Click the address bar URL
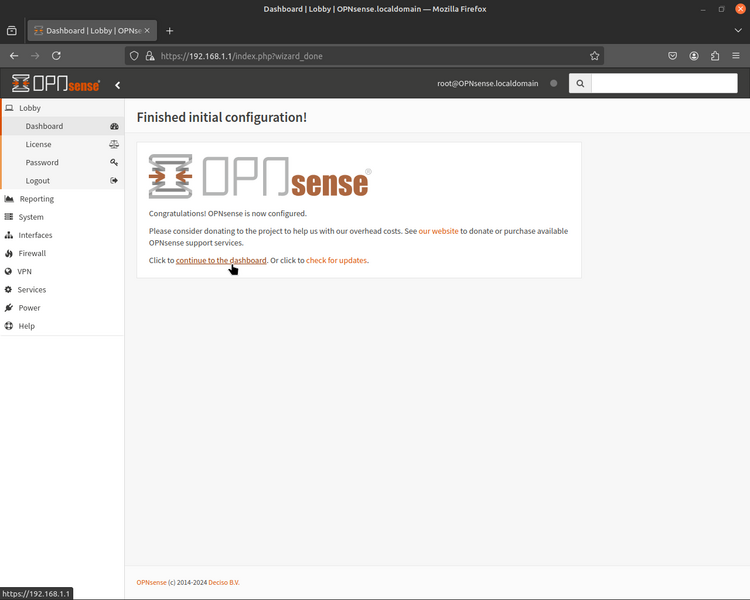Image resolution: width=750 pixels, height=600 pixels. [242, 56]
